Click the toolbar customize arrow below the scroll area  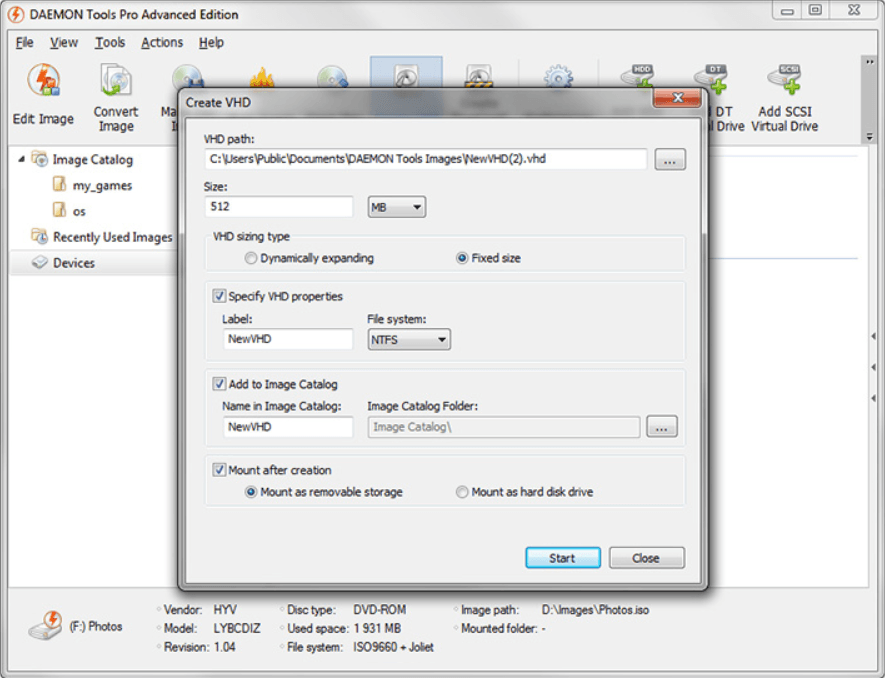pyautogui.click(x=870, y=137)
